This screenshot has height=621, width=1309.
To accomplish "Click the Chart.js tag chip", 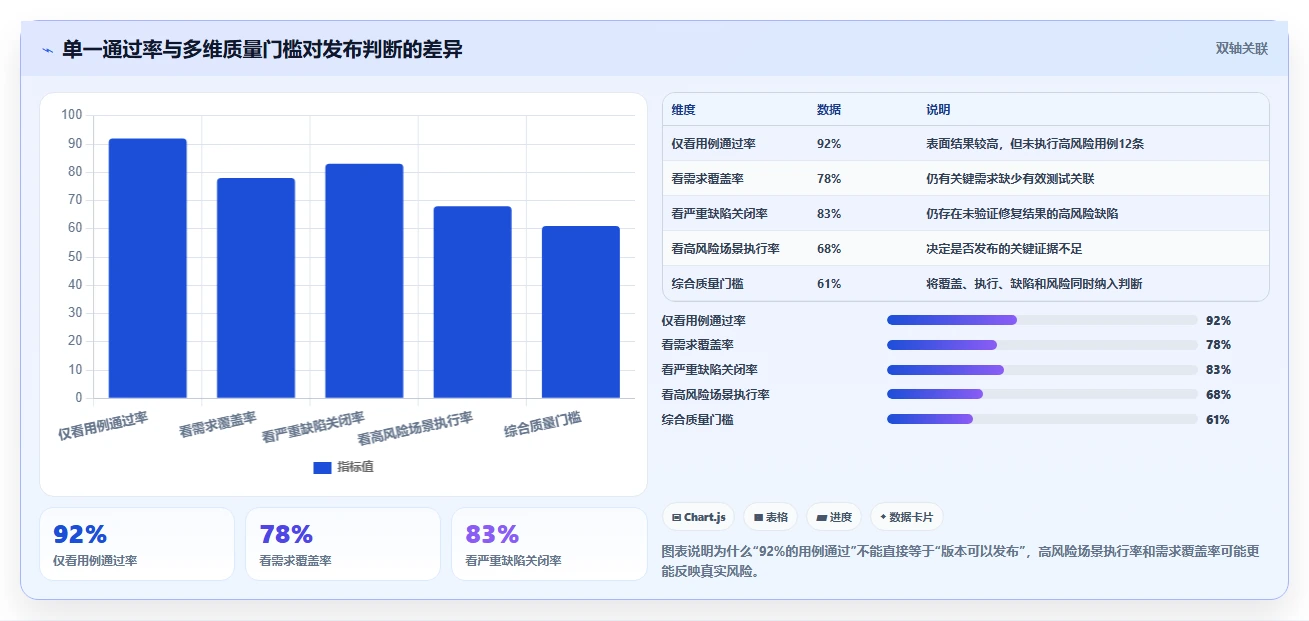I will tap(698, 517).
